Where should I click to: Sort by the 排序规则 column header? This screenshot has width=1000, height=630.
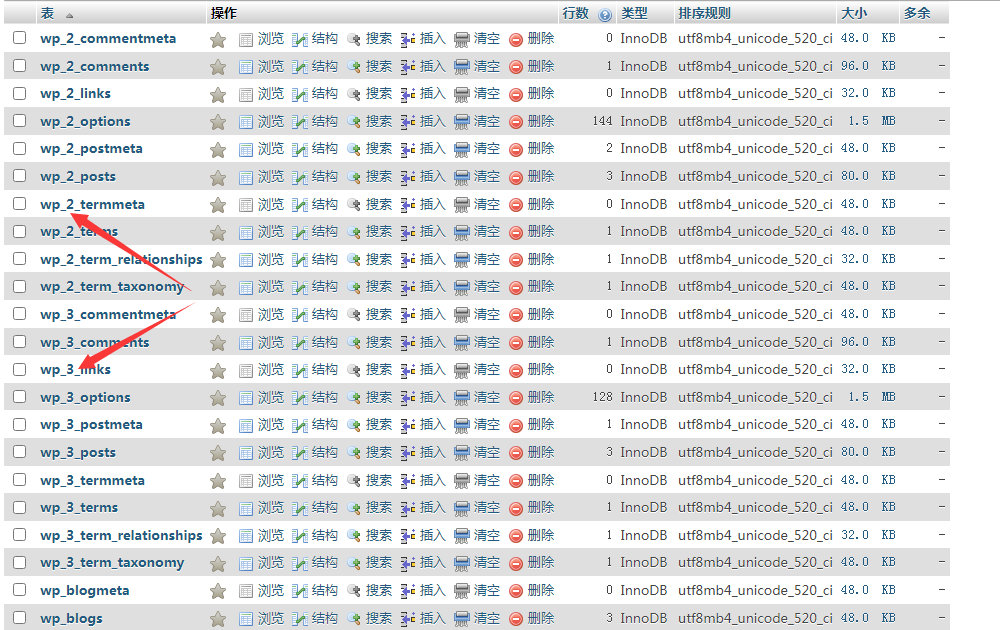704,13
